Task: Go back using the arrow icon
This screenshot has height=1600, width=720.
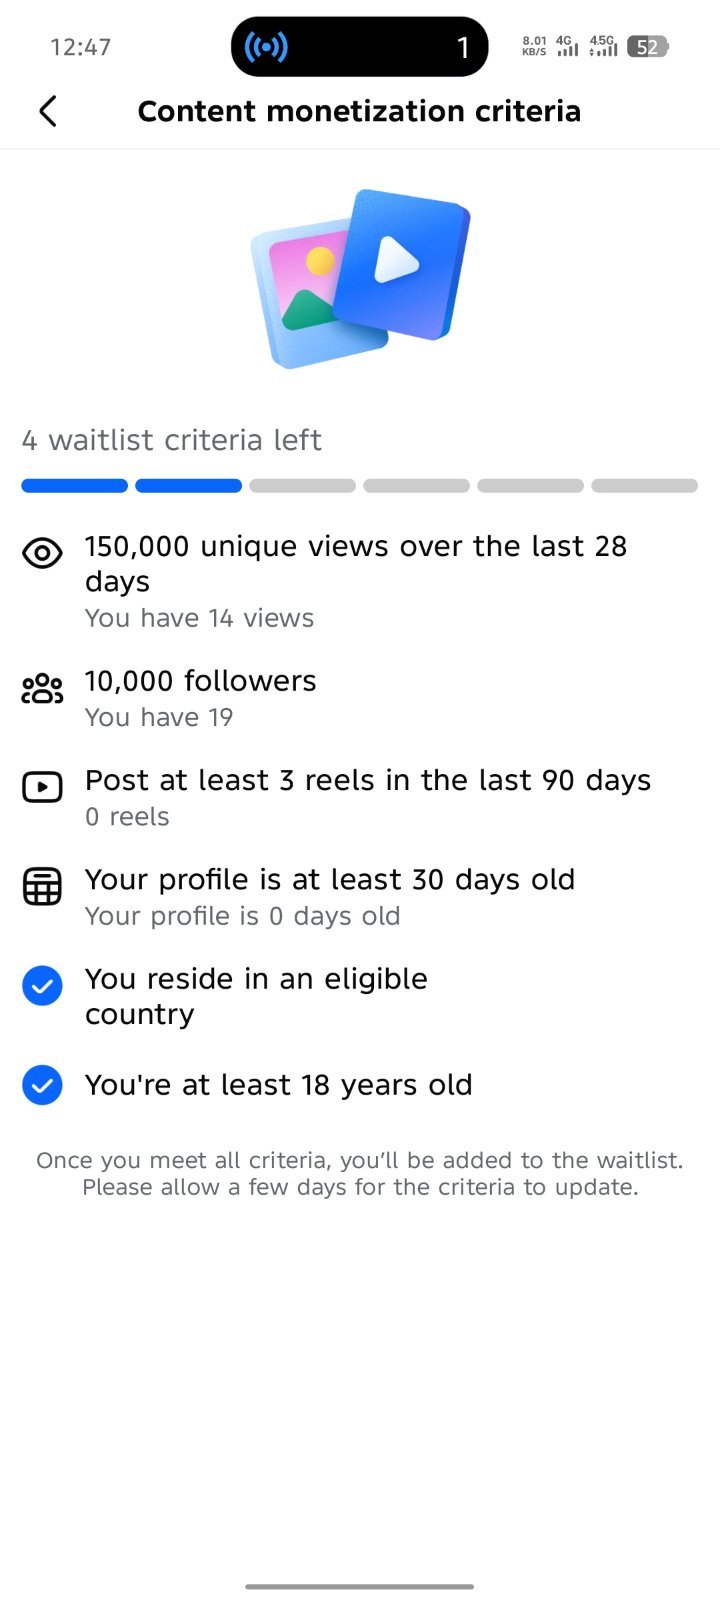Action: pos(47,110)
